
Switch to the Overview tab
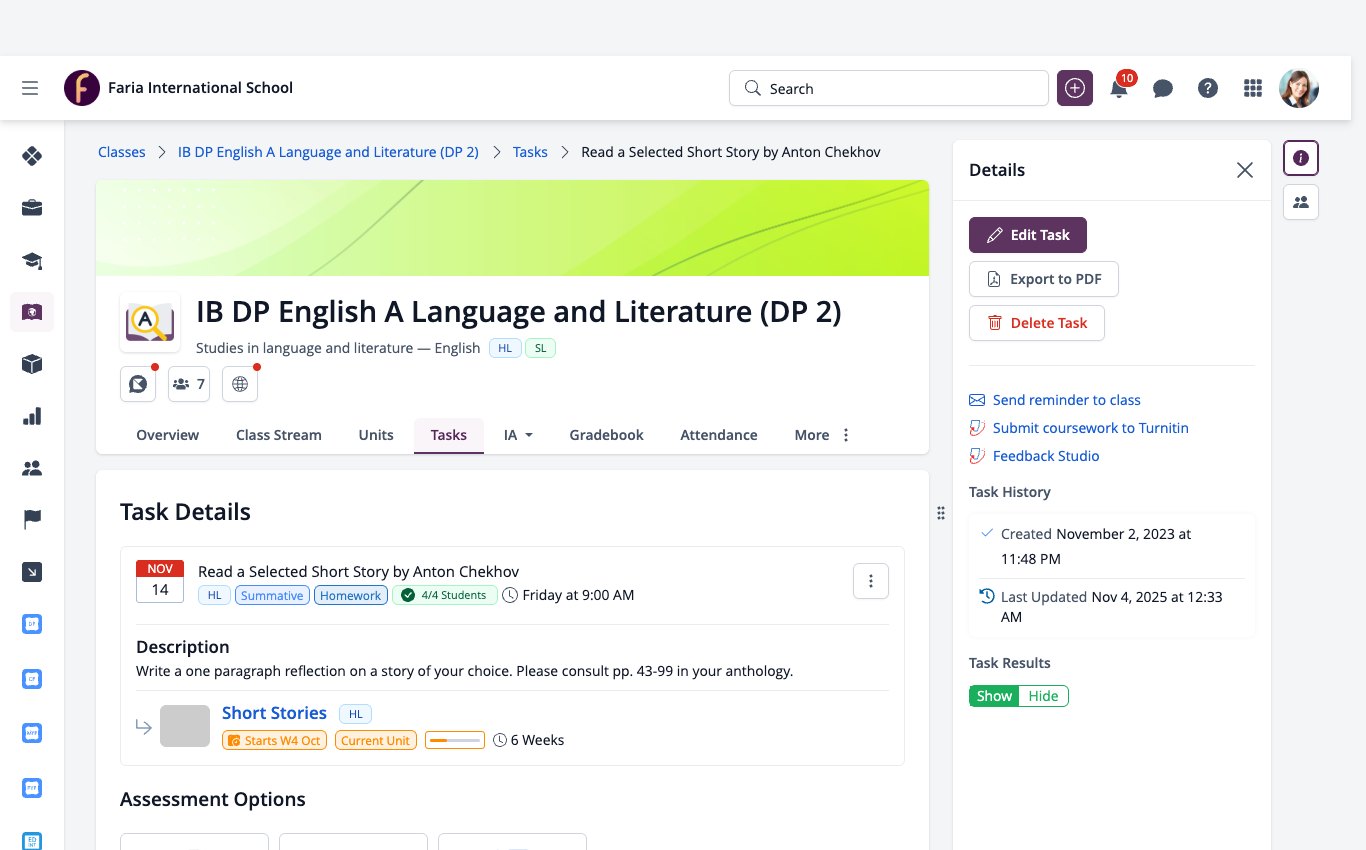pos(168,435)
